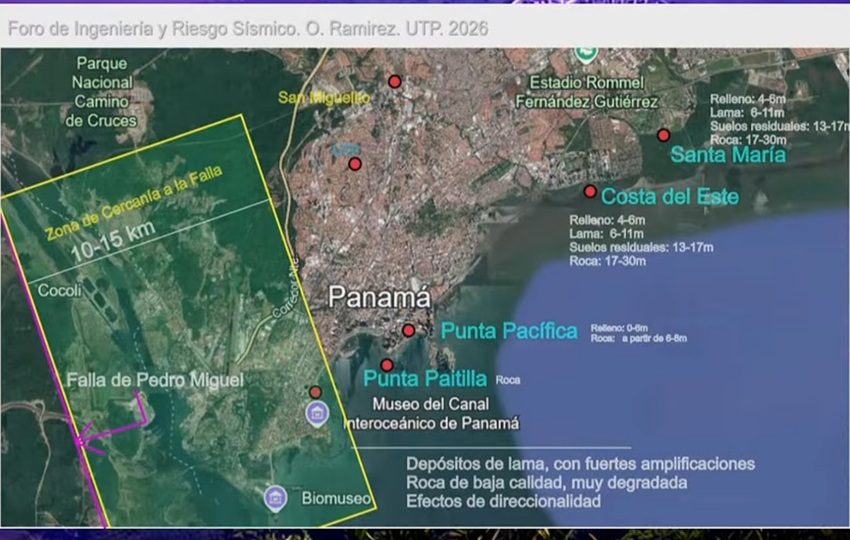Screen dimensions: 850x540
Task: Select the red dot above Punta Paitilla label
Action: (x=387, y=364)
